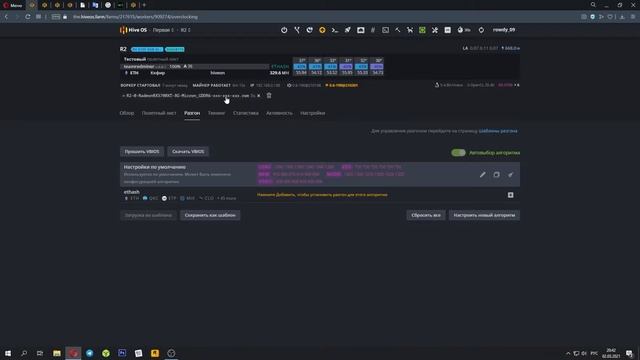Click the Сбросить все button
This screenshot has width=640, height=360.
tap(426, 215)
